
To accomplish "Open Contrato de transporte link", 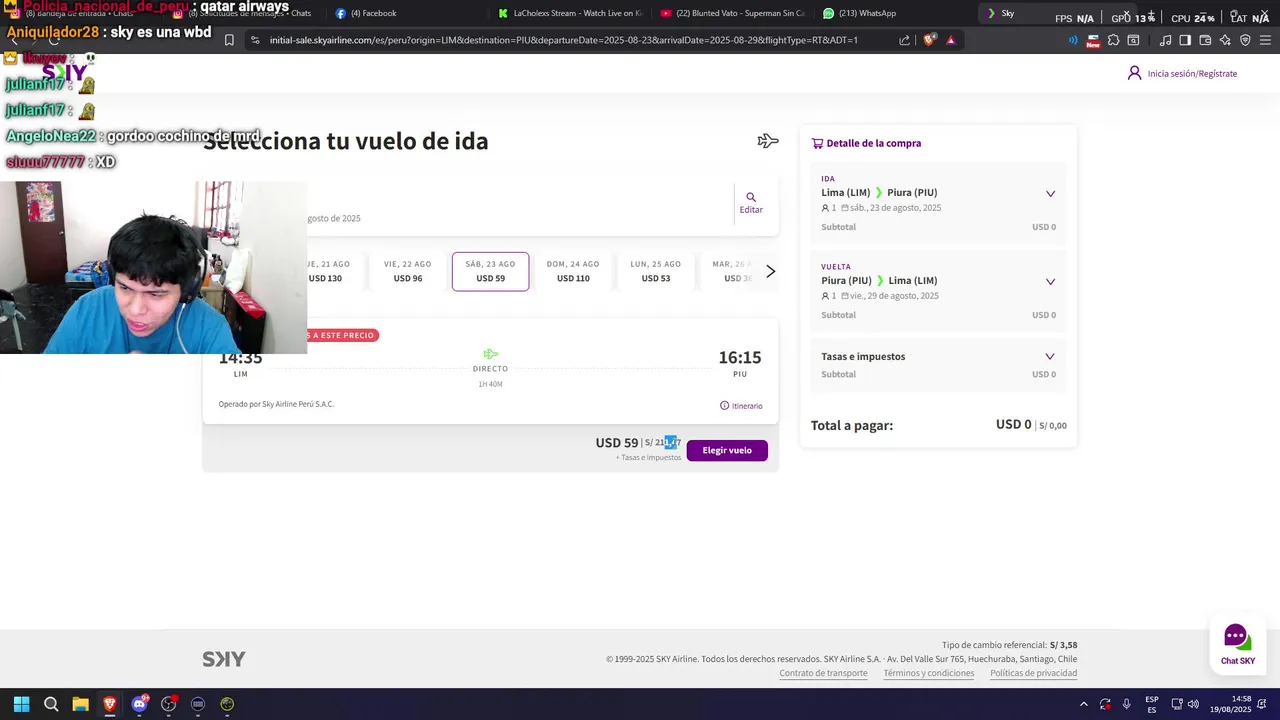I will (x=823, y=673).
